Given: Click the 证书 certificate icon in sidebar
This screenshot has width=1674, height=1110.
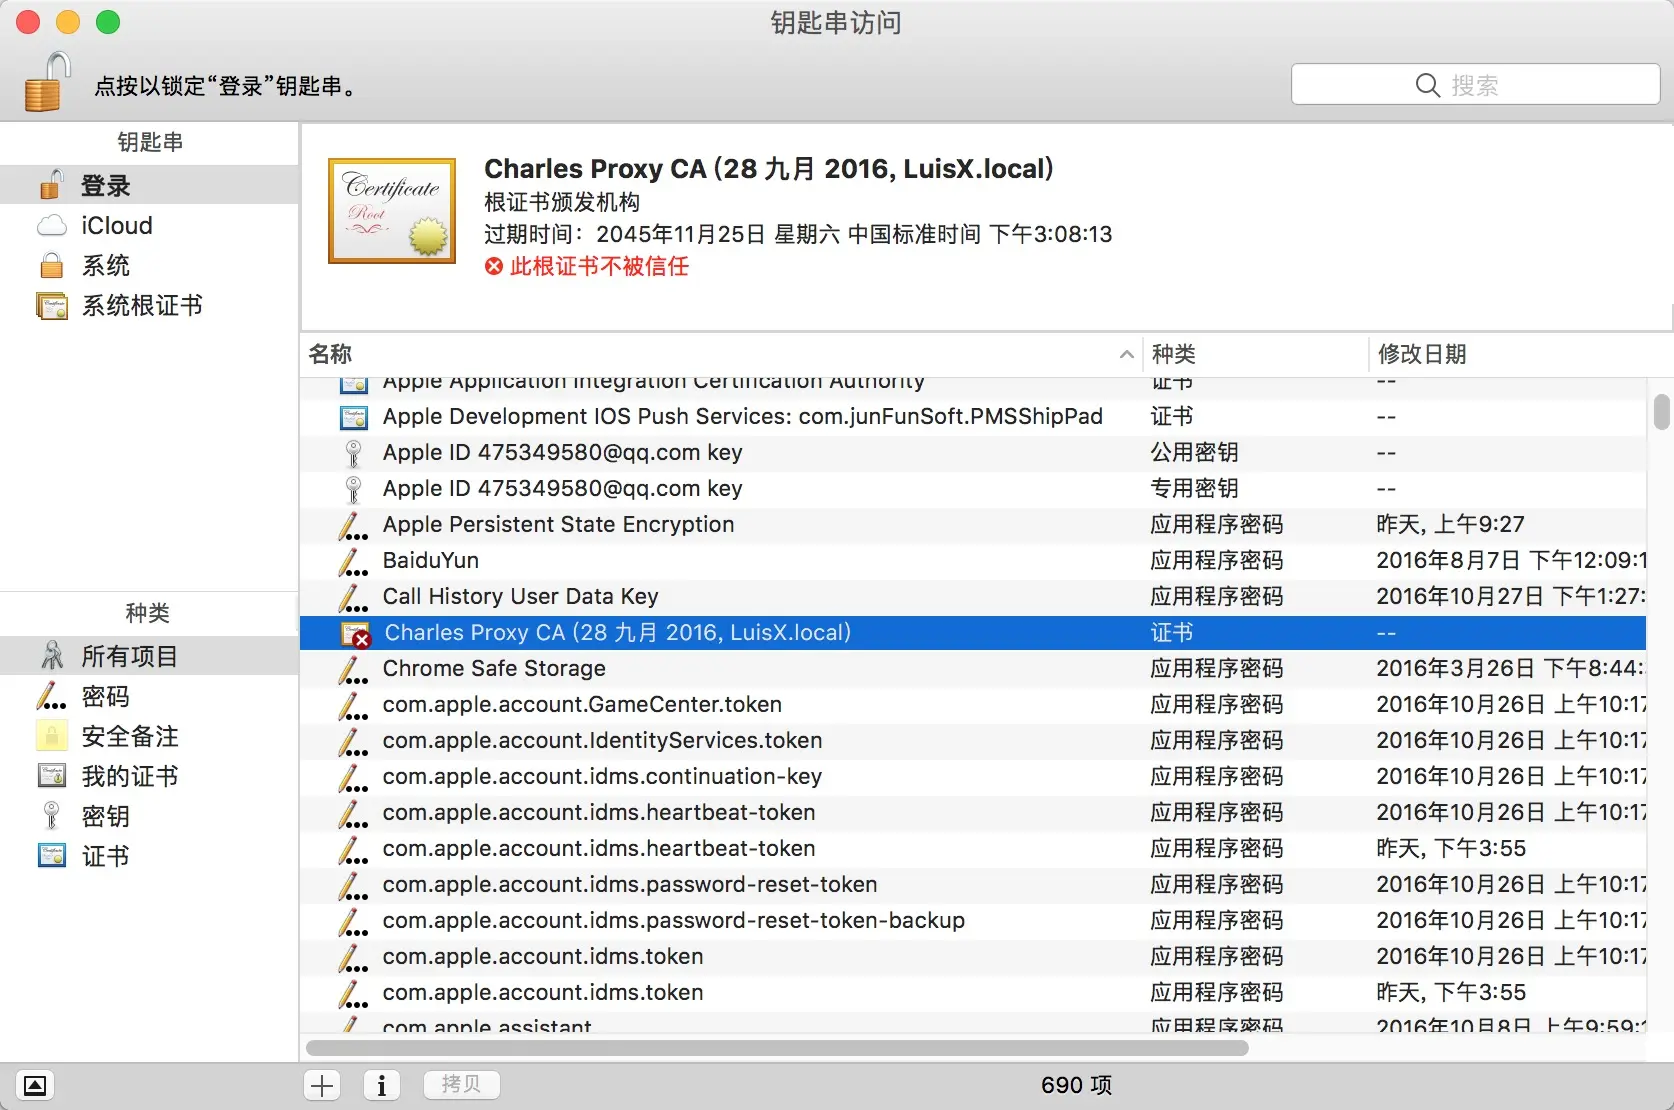Looking at the screenshot, I should [x=52, y=856].
